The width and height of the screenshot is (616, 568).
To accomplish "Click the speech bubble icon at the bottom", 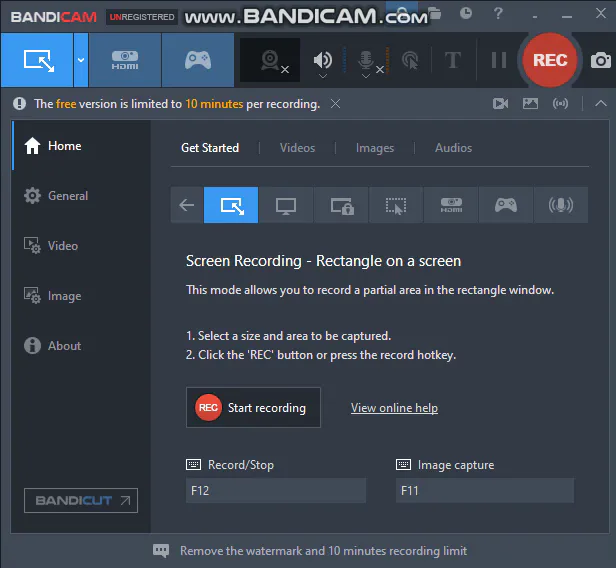I will point(161,551).
